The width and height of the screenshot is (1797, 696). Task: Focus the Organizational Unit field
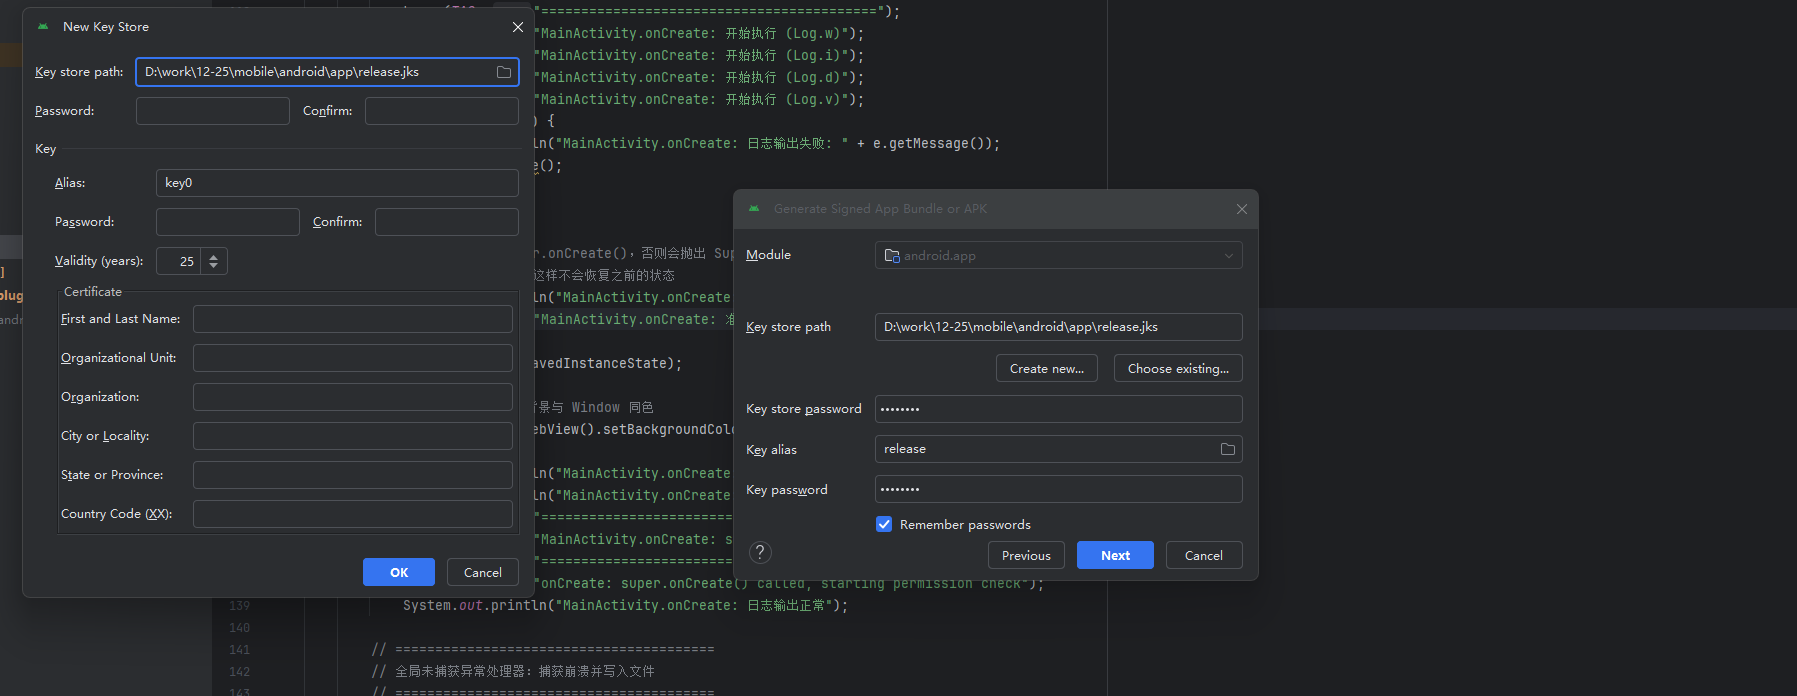tap(353, 358)
